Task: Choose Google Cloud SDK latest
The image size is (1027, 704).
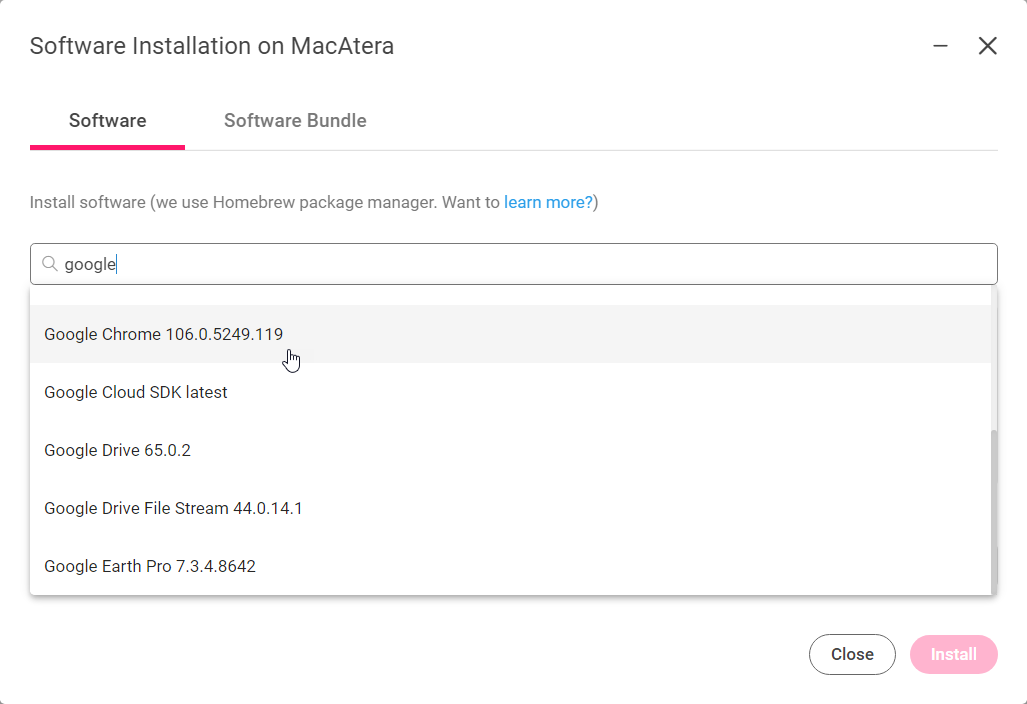Action: pyautogui.click(x=510, y=392)
